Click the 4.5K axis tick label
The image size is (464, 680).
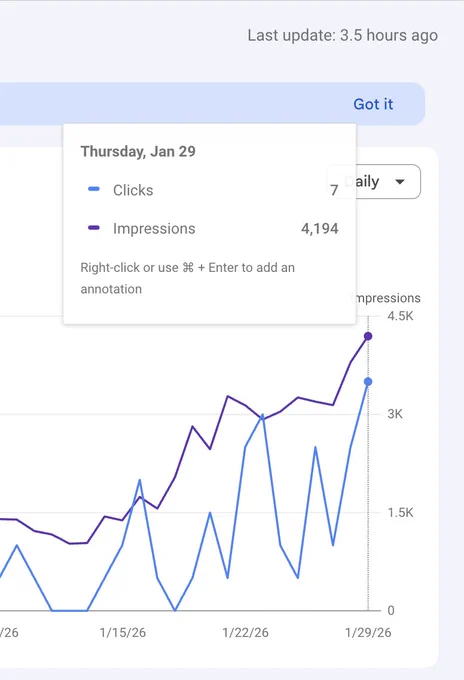click(400, 316)
